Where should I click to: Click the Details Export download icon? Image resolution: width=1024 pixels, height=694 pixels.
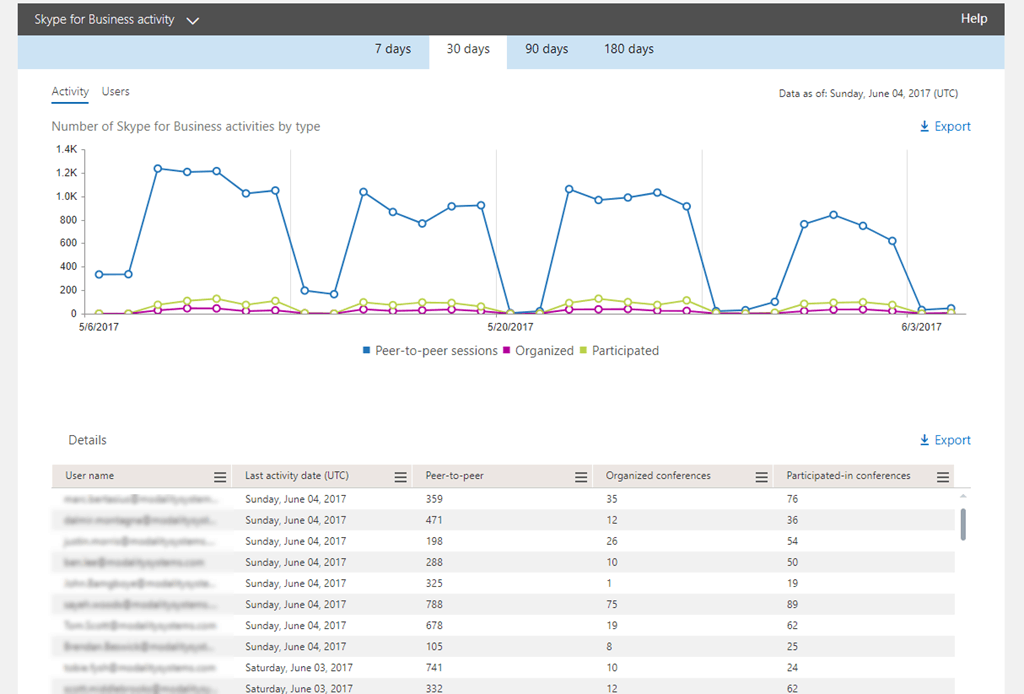[x=924, y=441]
